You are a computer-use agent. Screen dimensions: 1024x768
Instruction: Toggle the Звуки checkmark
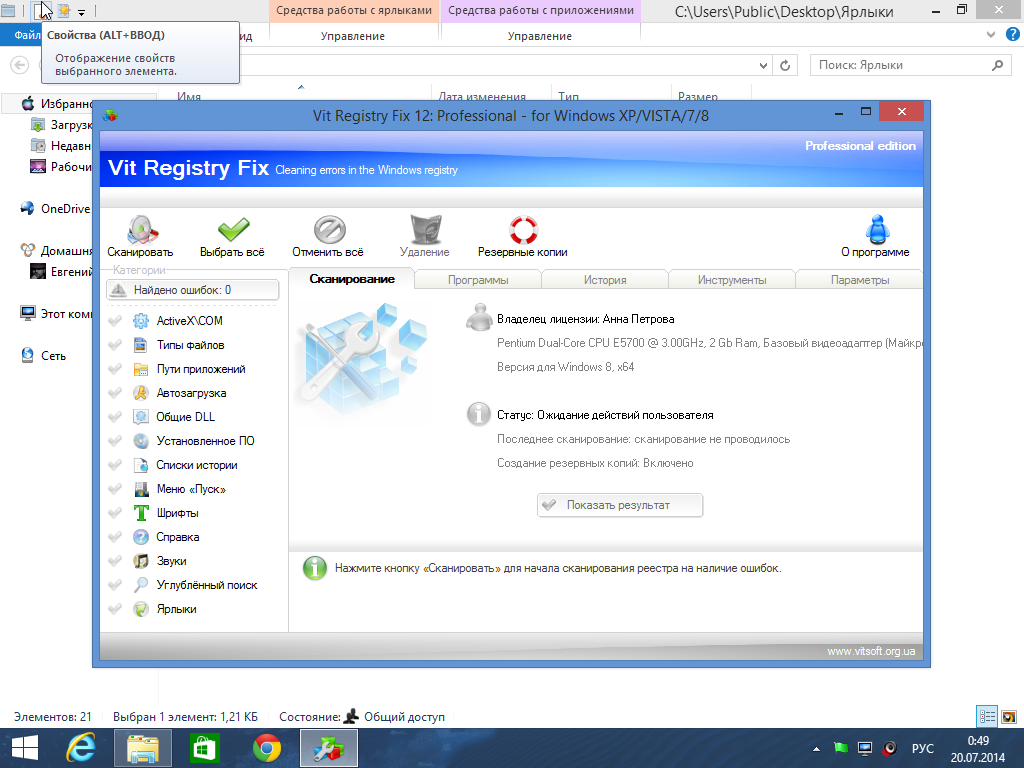(x=115, y=560)
